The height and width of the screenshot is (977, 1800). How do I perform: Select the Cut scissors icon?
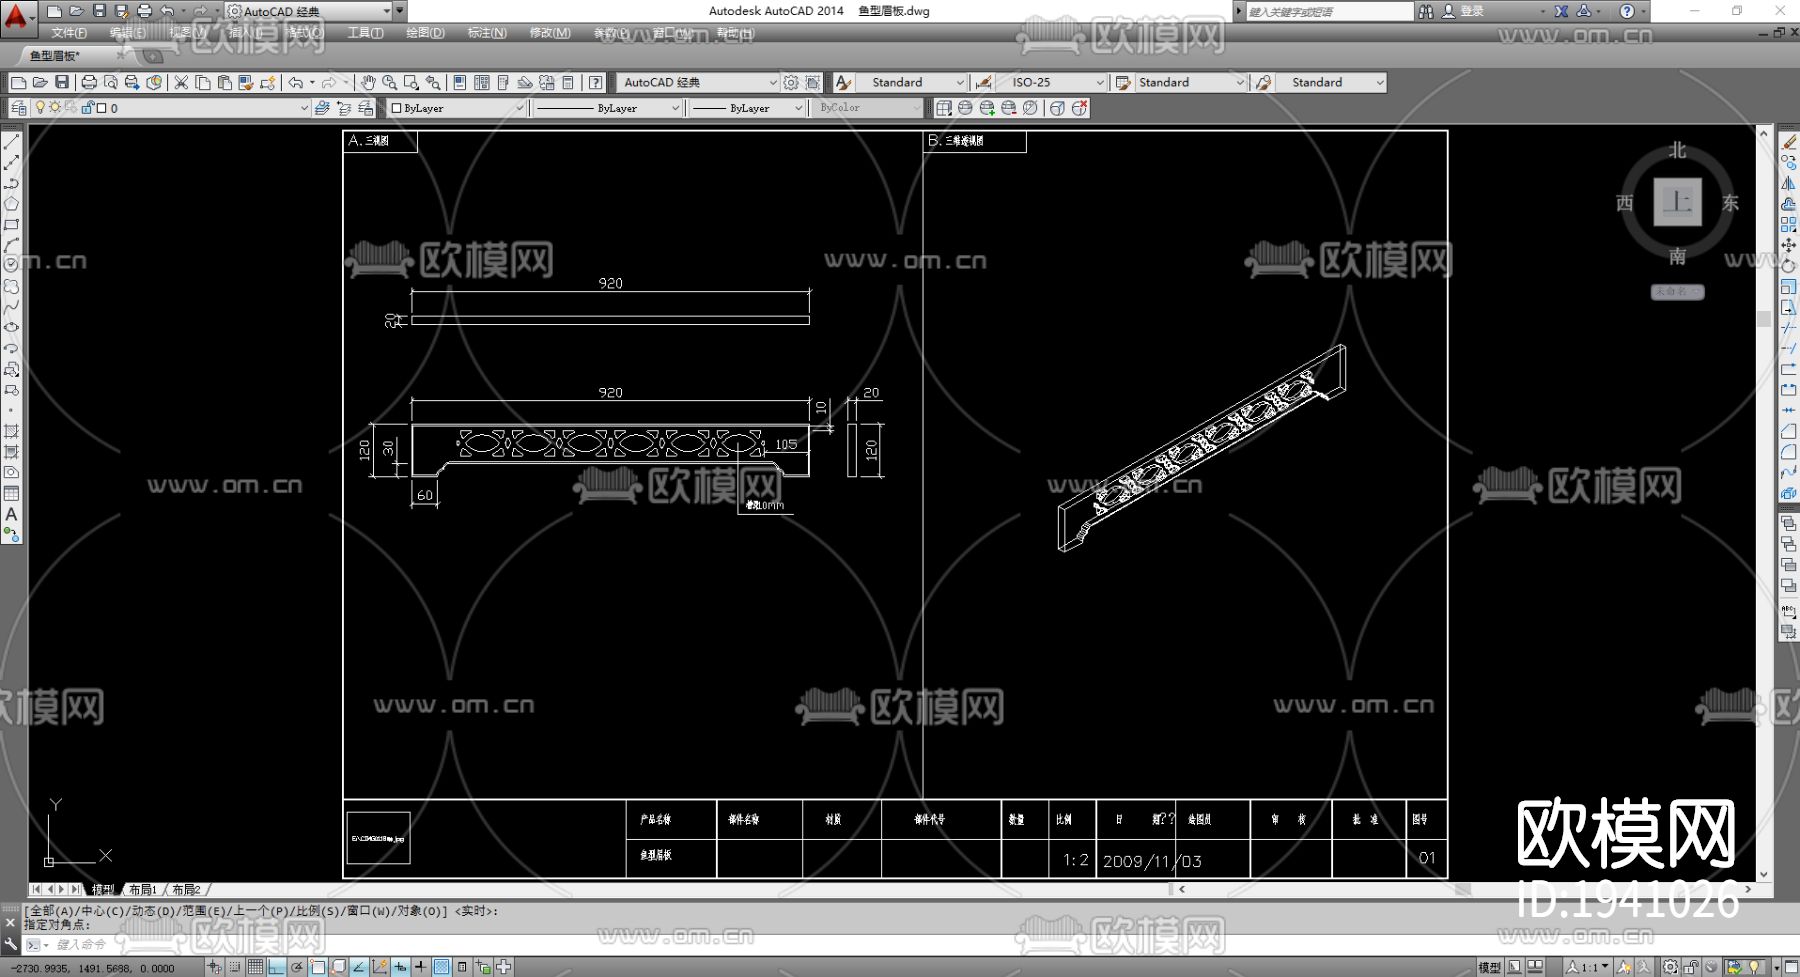(x=181, y=83)
